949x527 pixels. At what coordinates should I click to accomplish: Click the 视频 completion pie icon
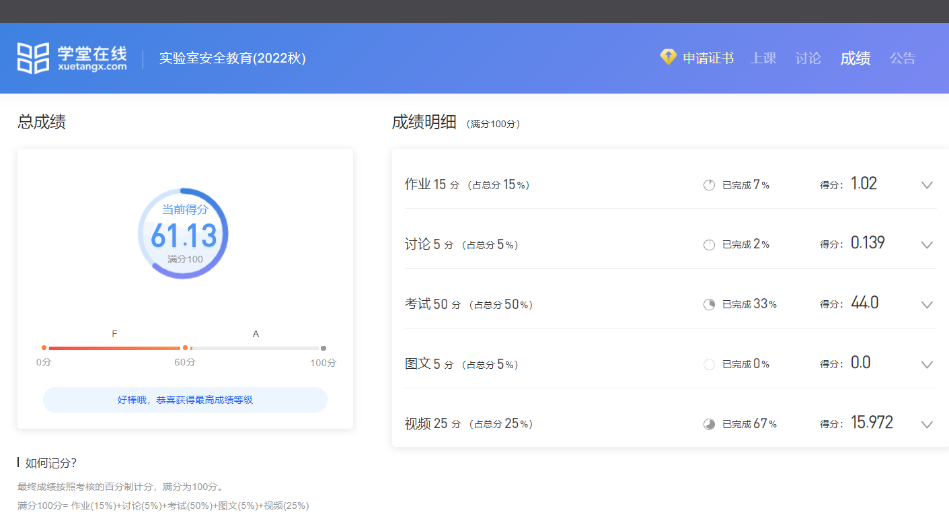point(709,424)
